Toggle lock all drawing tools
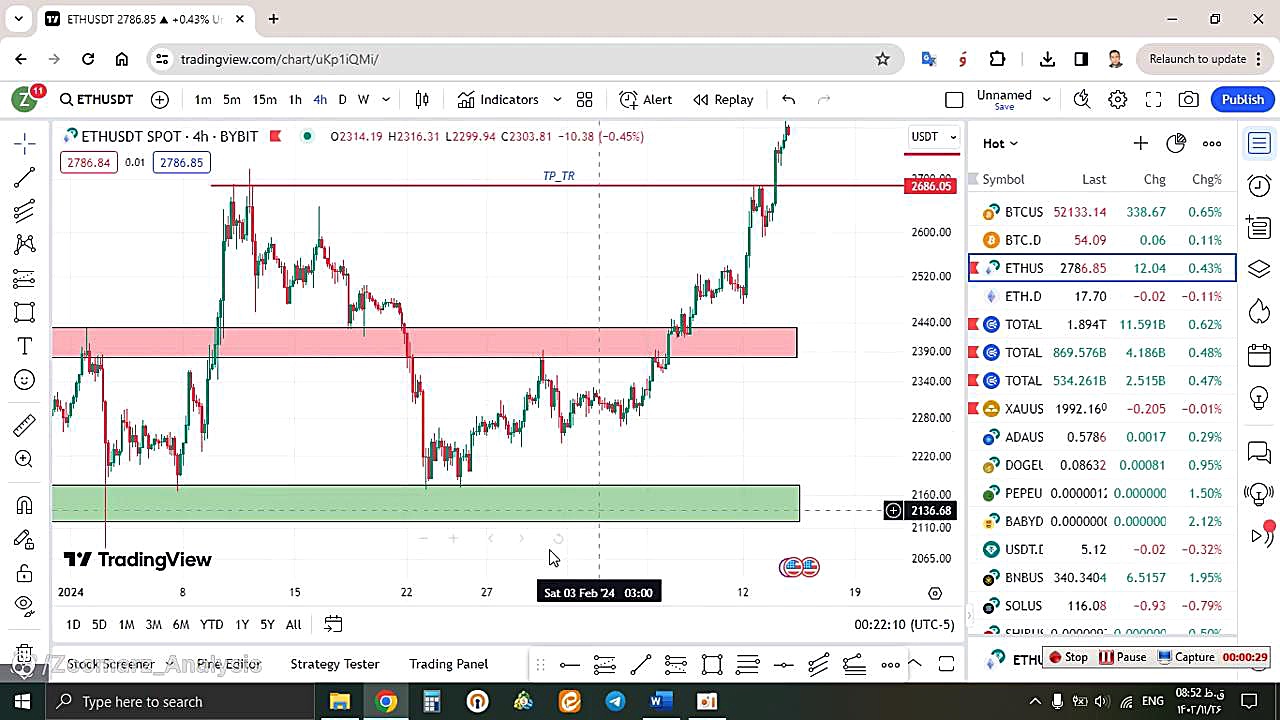This screenshot has height=720, width=1280. [25, 573]
